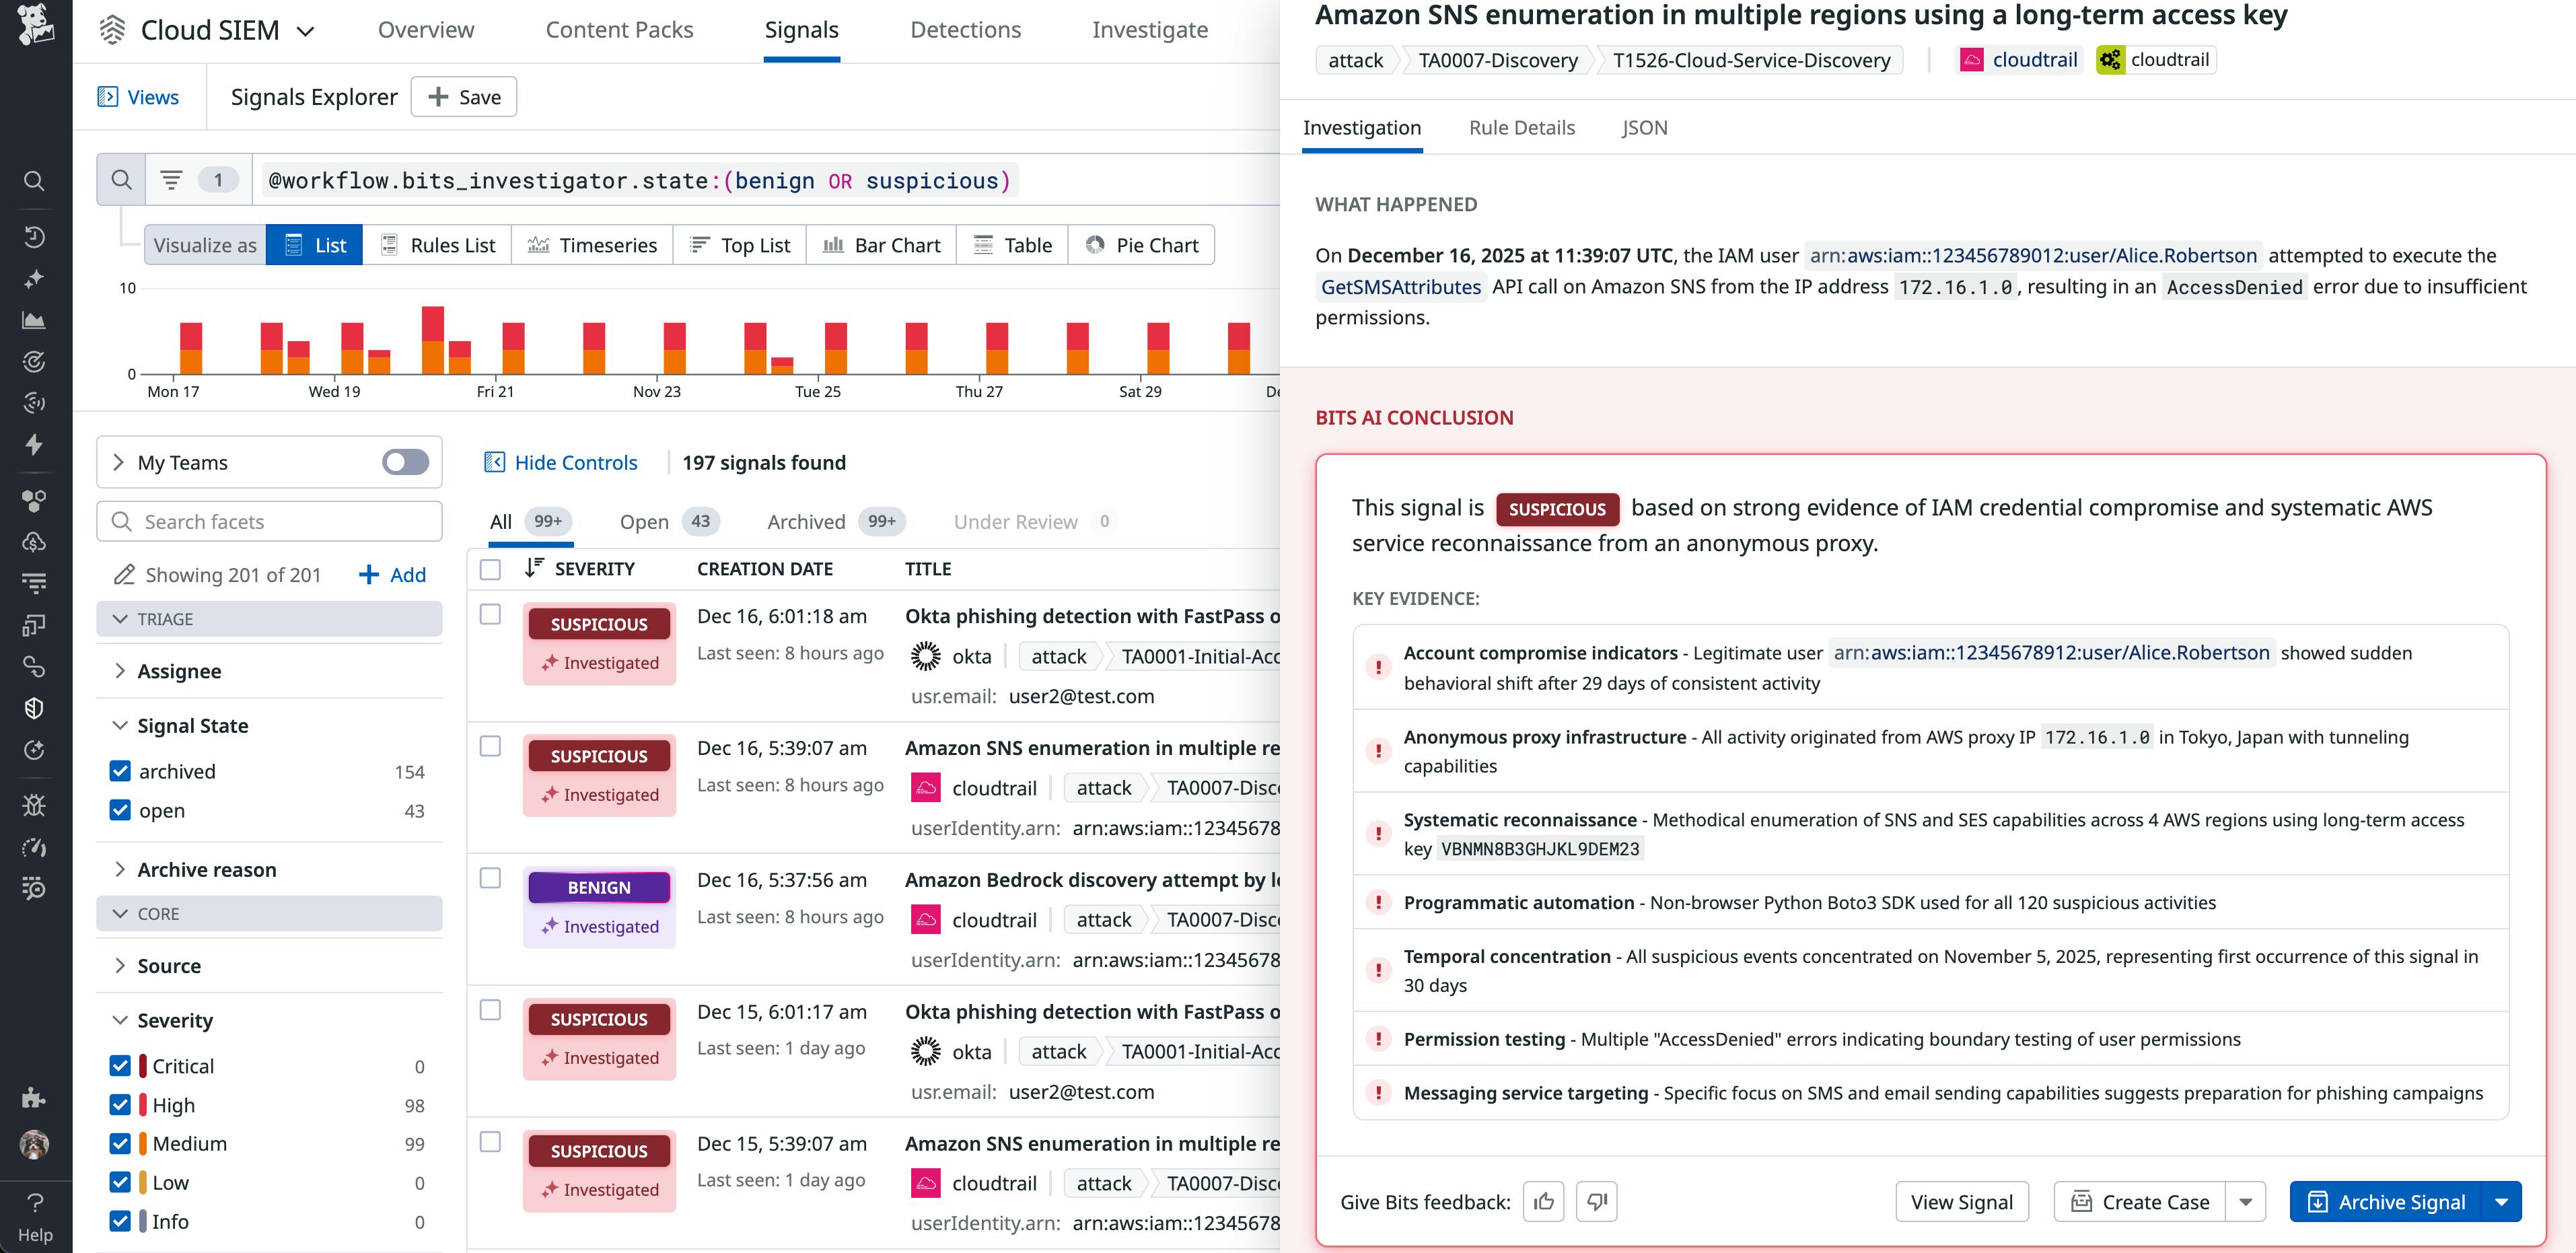Switch to the Rule Details tab

[1521, 128]
